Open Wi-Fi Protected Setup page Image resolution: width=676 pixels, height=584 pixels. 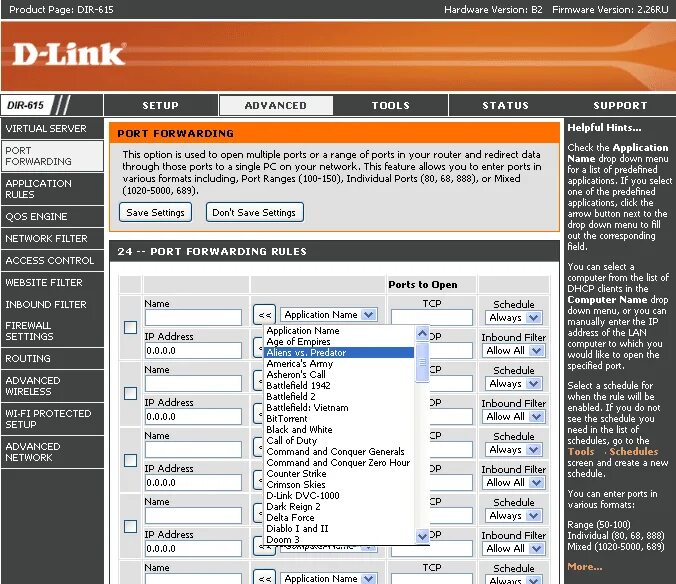(x=52, y=419)
